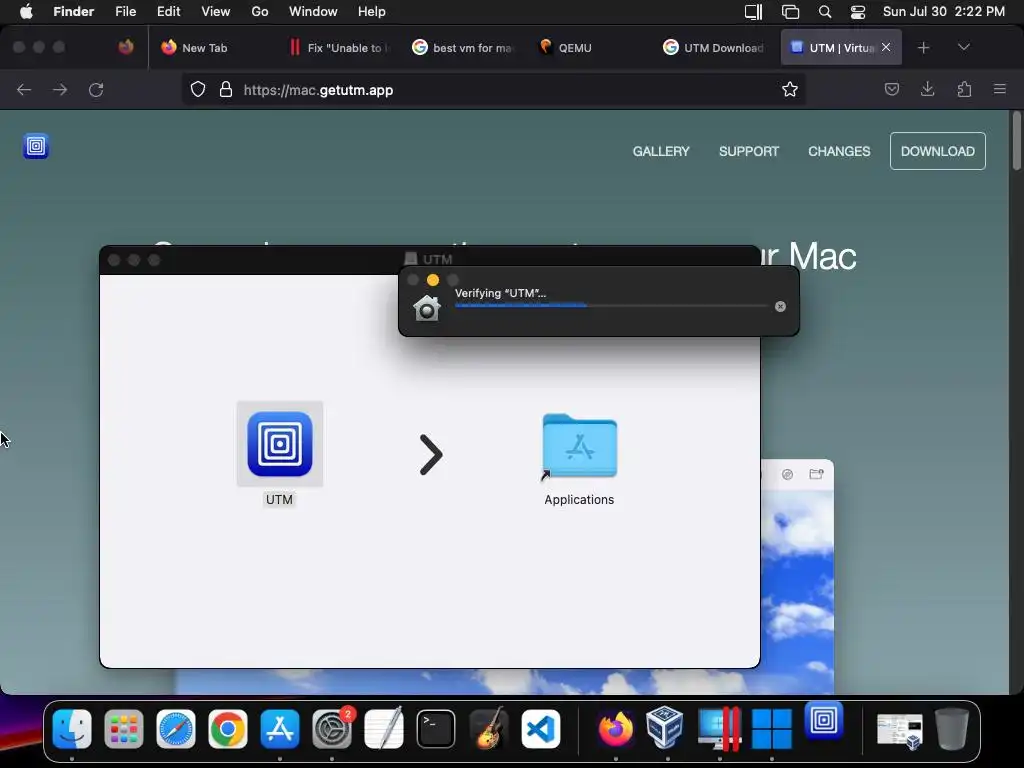This screenshot has width=1024, height=768.
Task: Switch to Firefox from the Dock
Action: pos(615,729)
